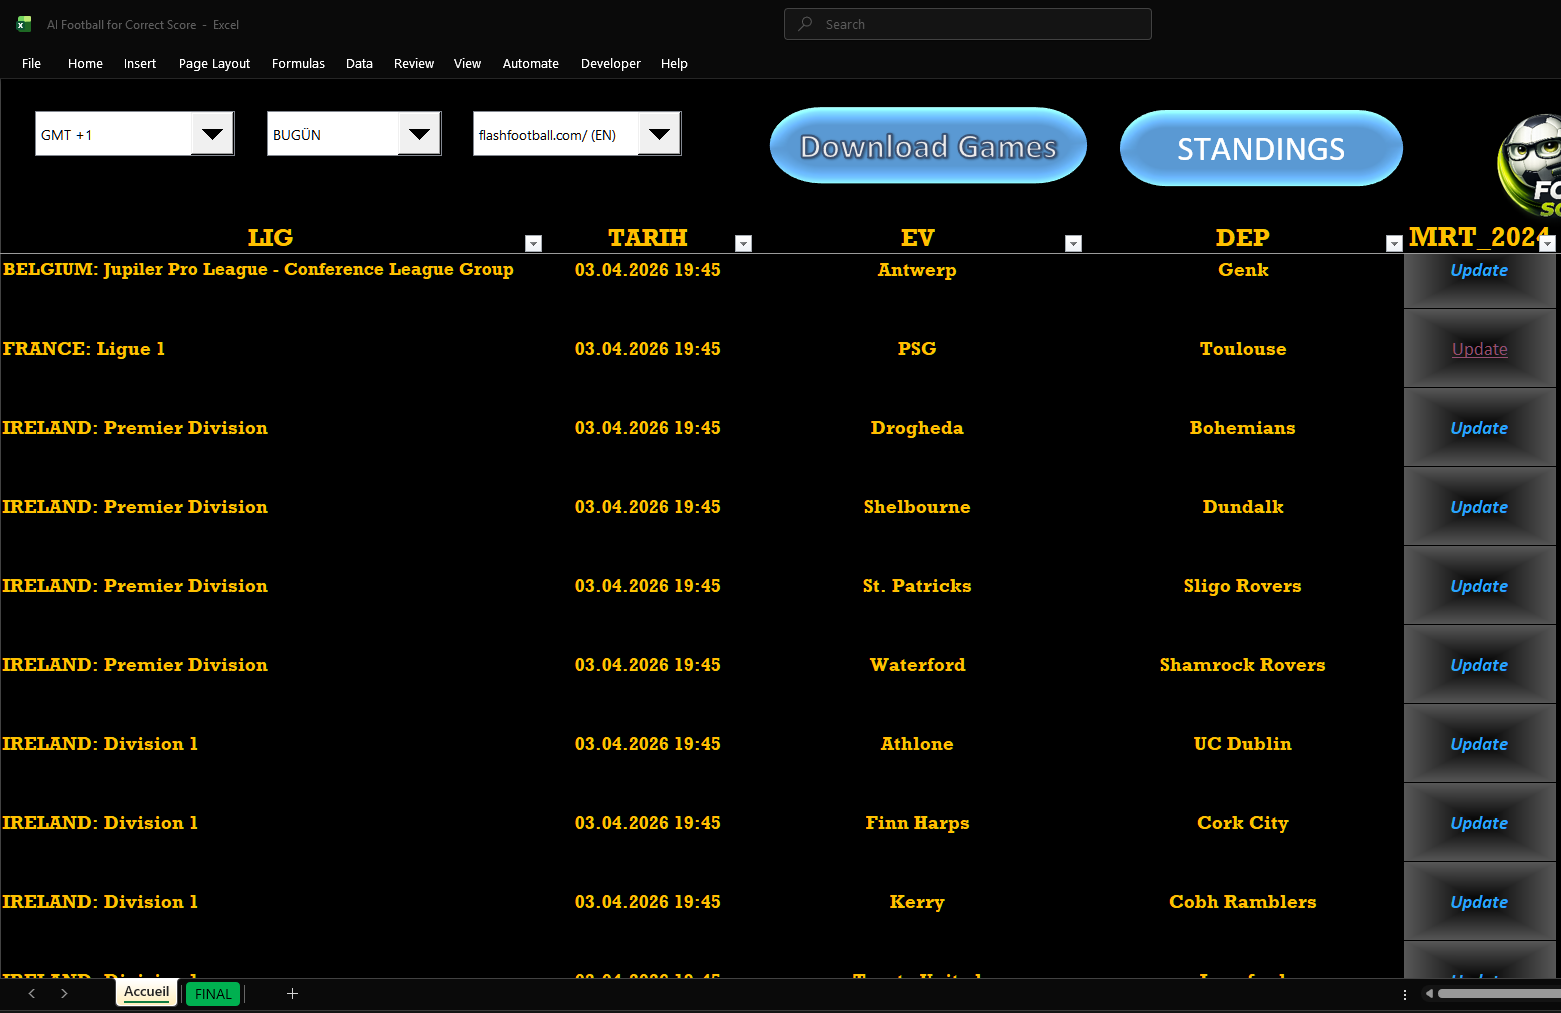Switch to the Accueil sheet tab
1561x1013 pixels.
[x=147, y=992]
